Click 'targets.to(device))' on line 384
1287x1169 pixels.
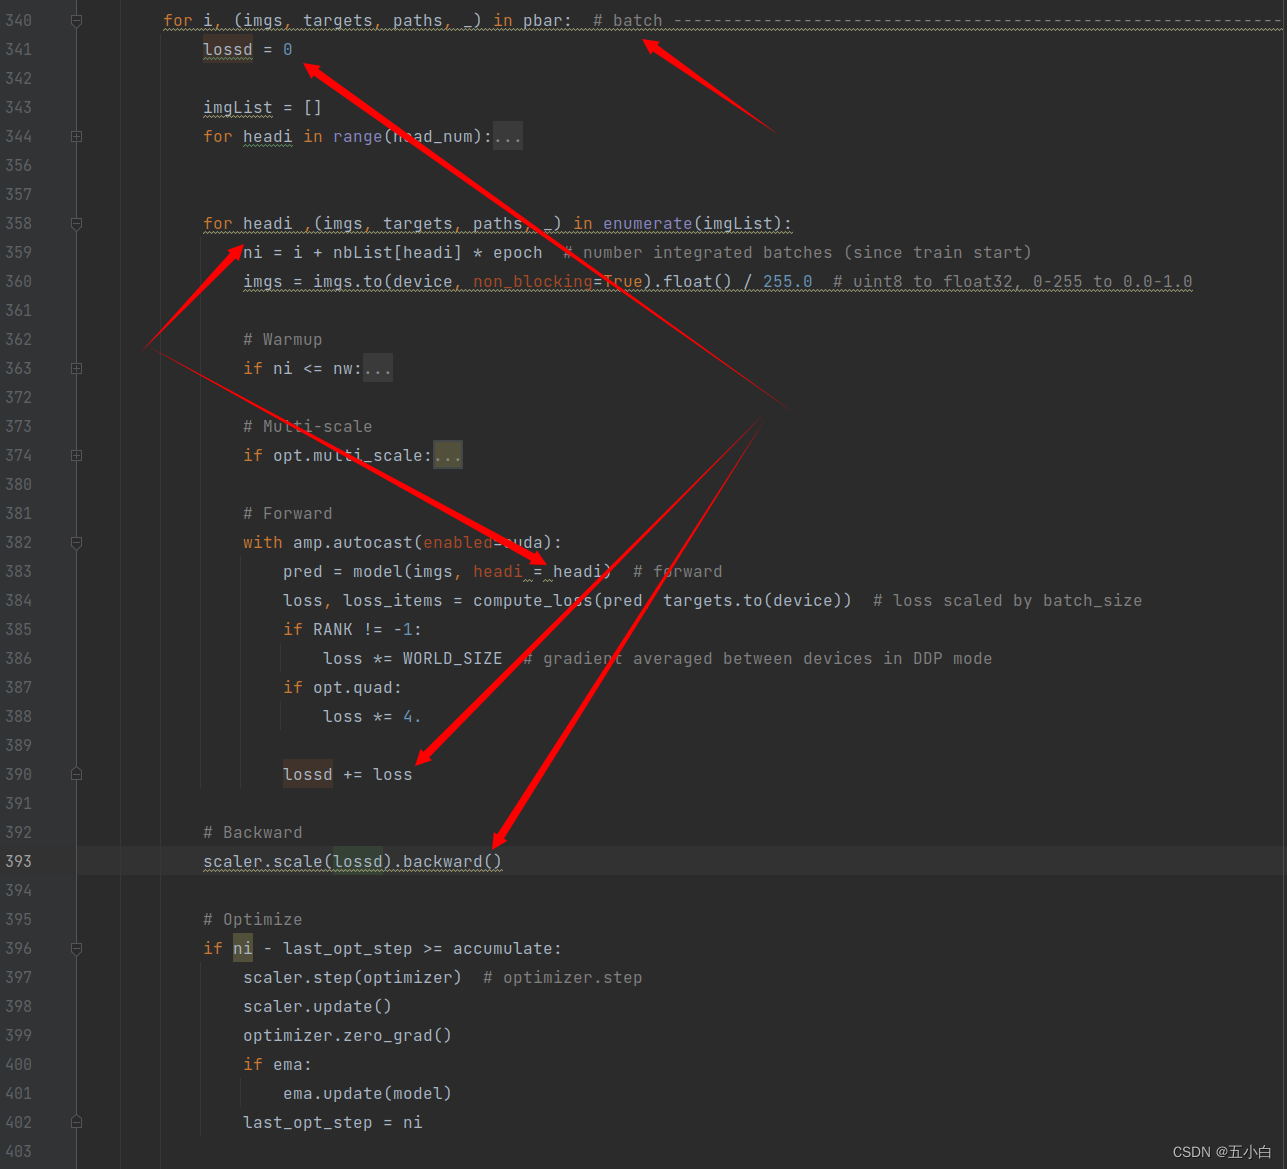pos(758,600)
